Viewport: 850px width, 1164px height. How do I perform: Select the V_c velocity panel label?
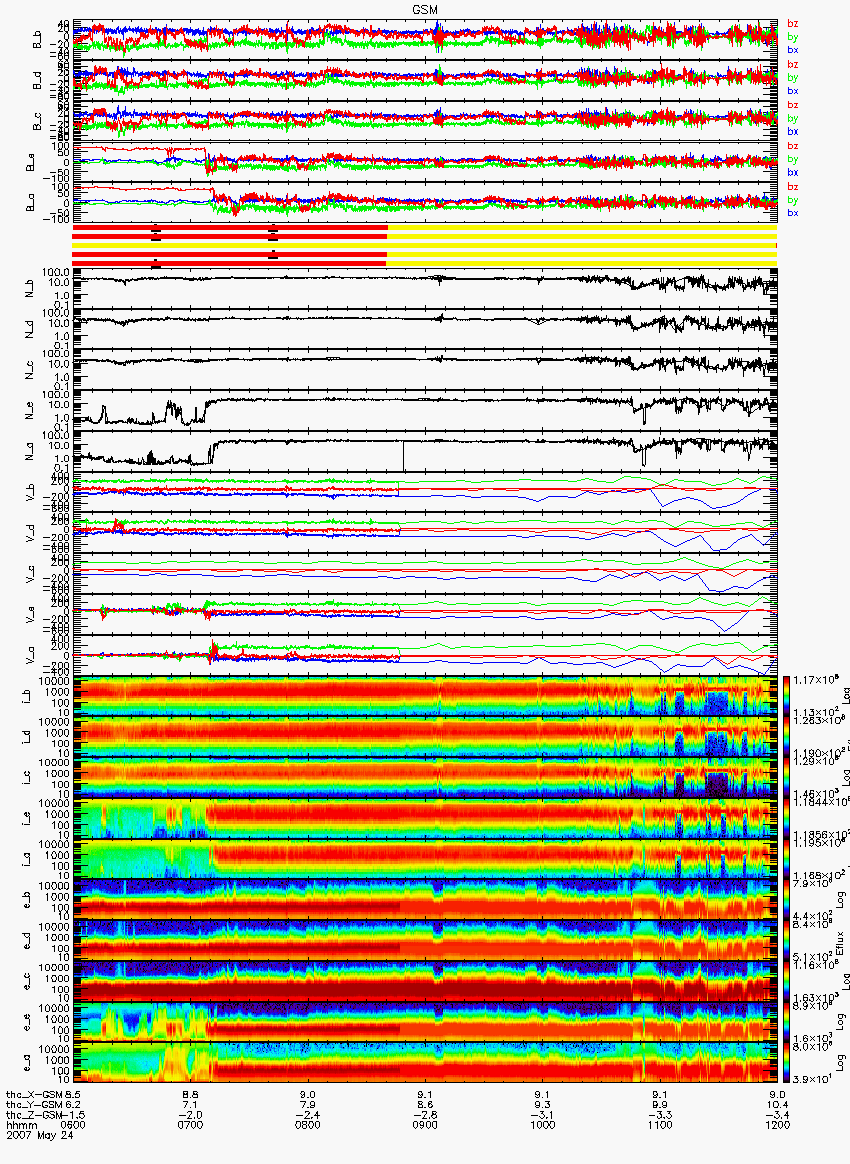[31, 572]
